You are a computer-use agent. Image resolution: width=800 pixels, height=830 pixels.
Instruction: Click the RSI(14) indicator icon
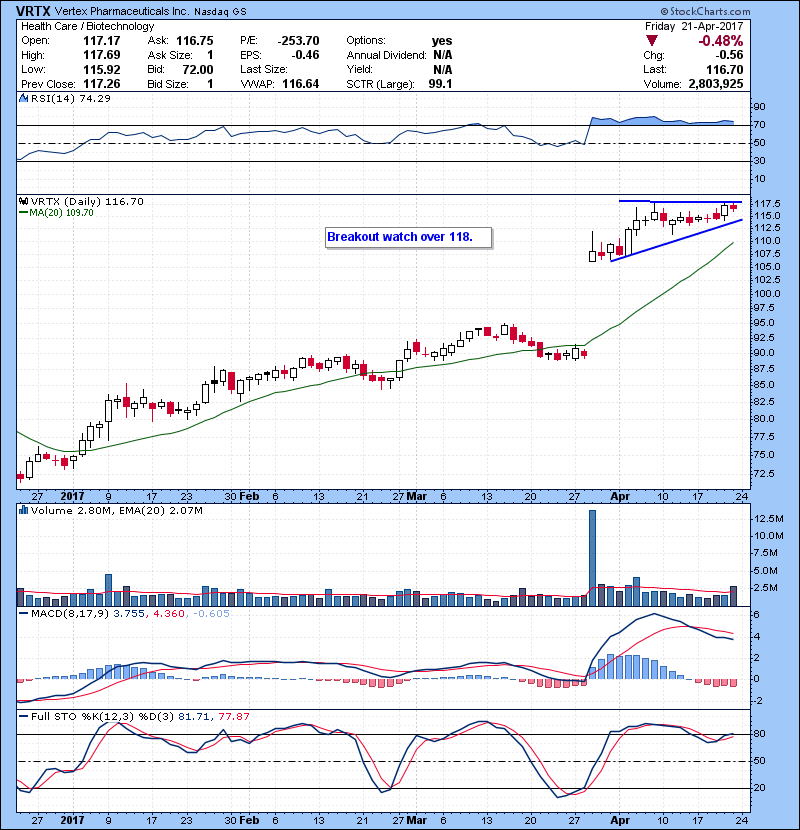click(23, 98)
